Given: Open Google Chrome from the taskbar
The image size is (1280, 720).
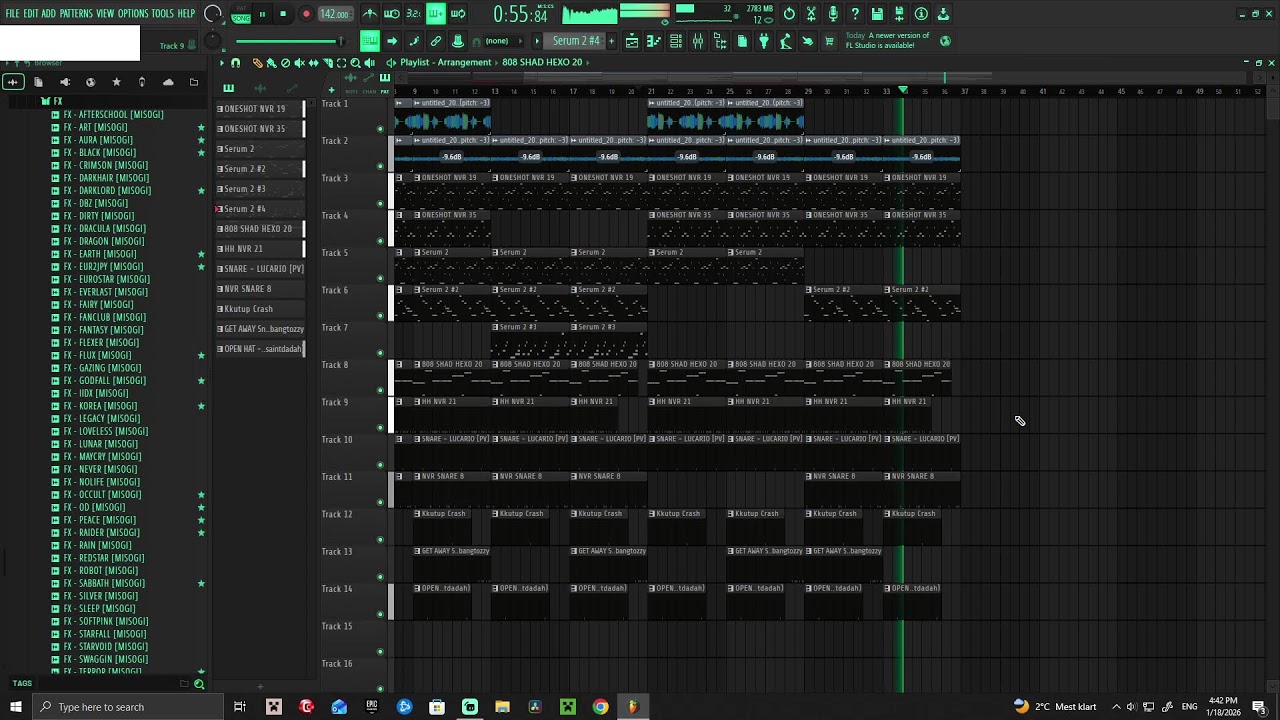Looking at the screenshot, I should click(x=600, y=707).
